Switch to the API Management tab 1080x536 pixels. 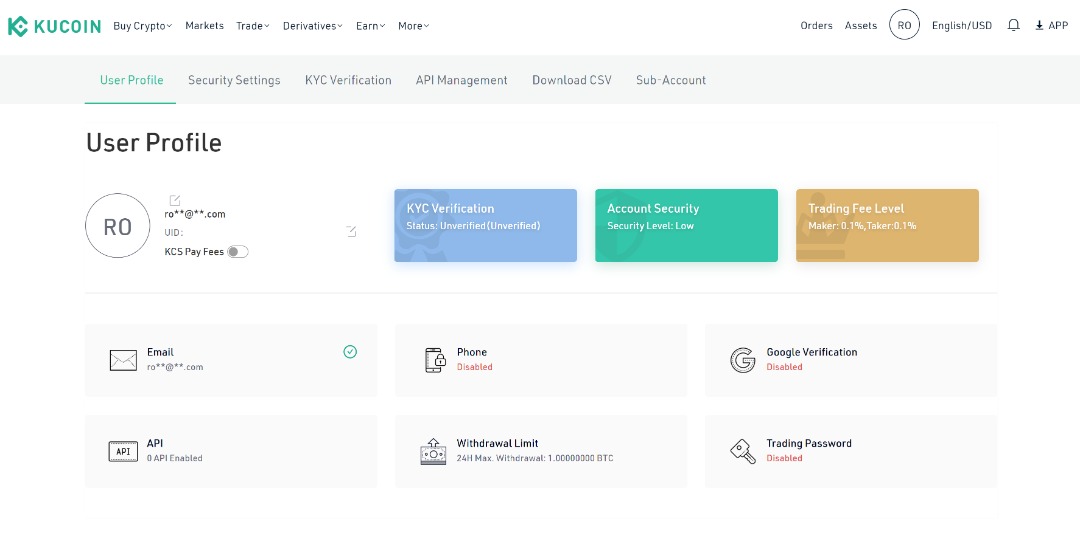pos(461,80)
